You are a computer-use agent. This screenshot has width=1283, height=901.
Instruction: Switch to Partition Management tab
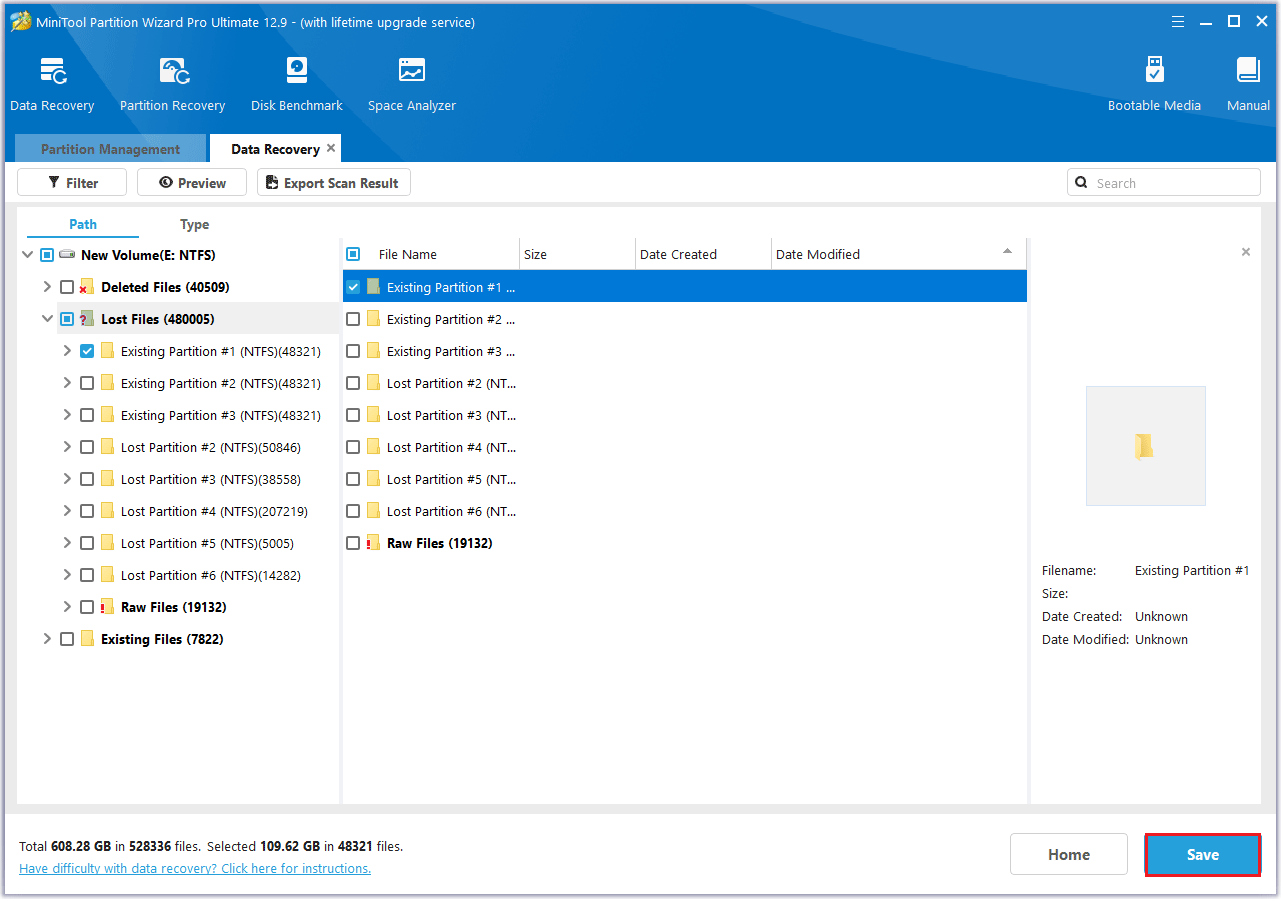110,149
